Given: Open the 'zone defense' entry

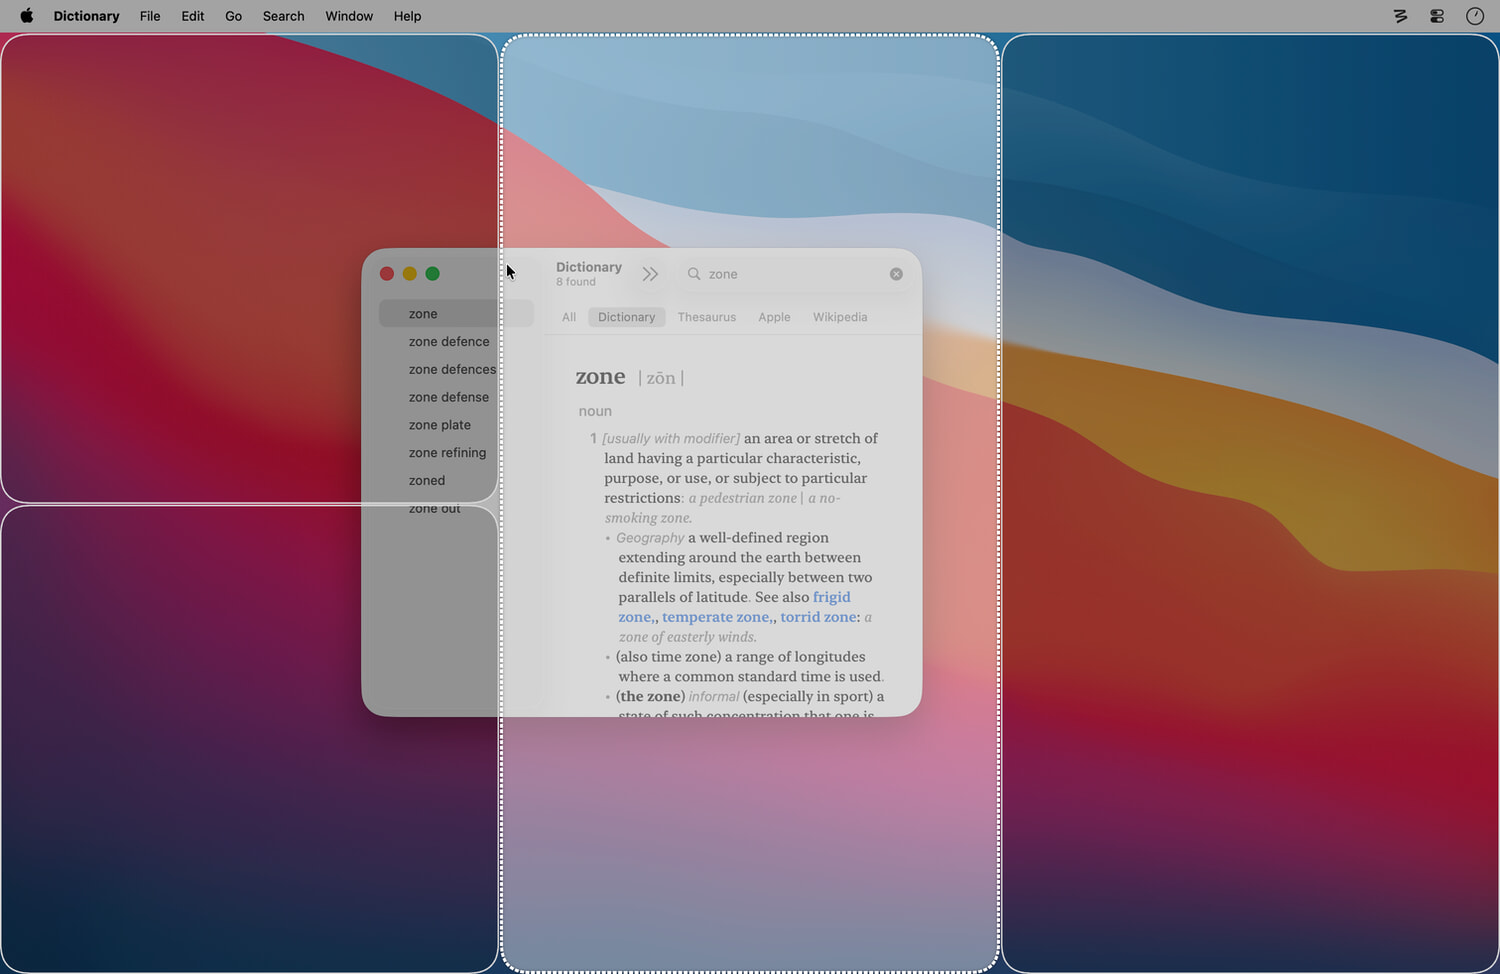Looking at the screenshot, I should [449, 397].
